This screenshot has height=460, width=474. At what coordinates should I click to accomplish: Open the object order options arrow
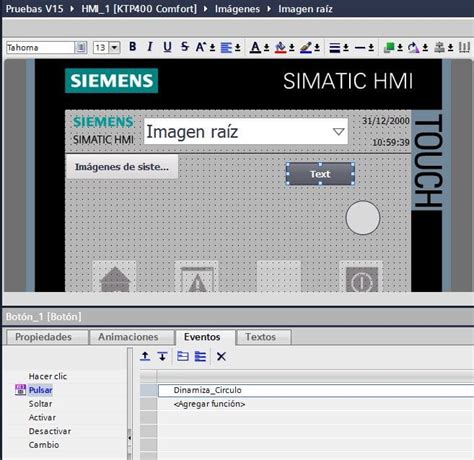[x=400, y=48]
